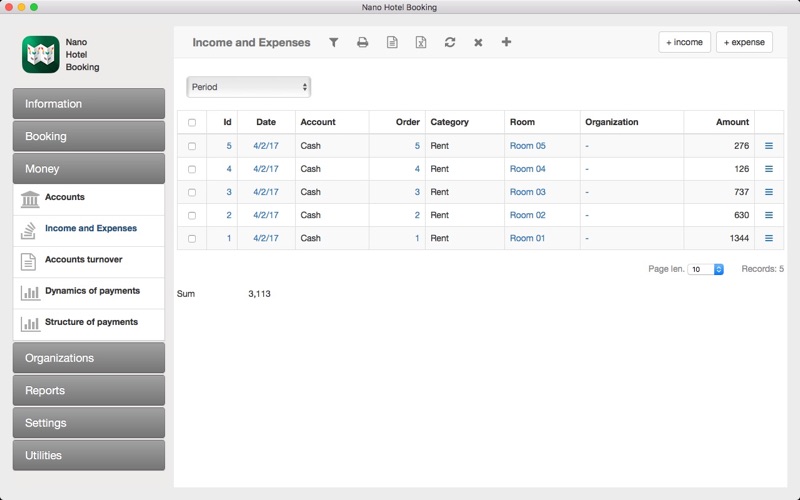Viewport: 800px width, 500px height.
Task: Click the document export icon
Action: (x=392, y=42)
